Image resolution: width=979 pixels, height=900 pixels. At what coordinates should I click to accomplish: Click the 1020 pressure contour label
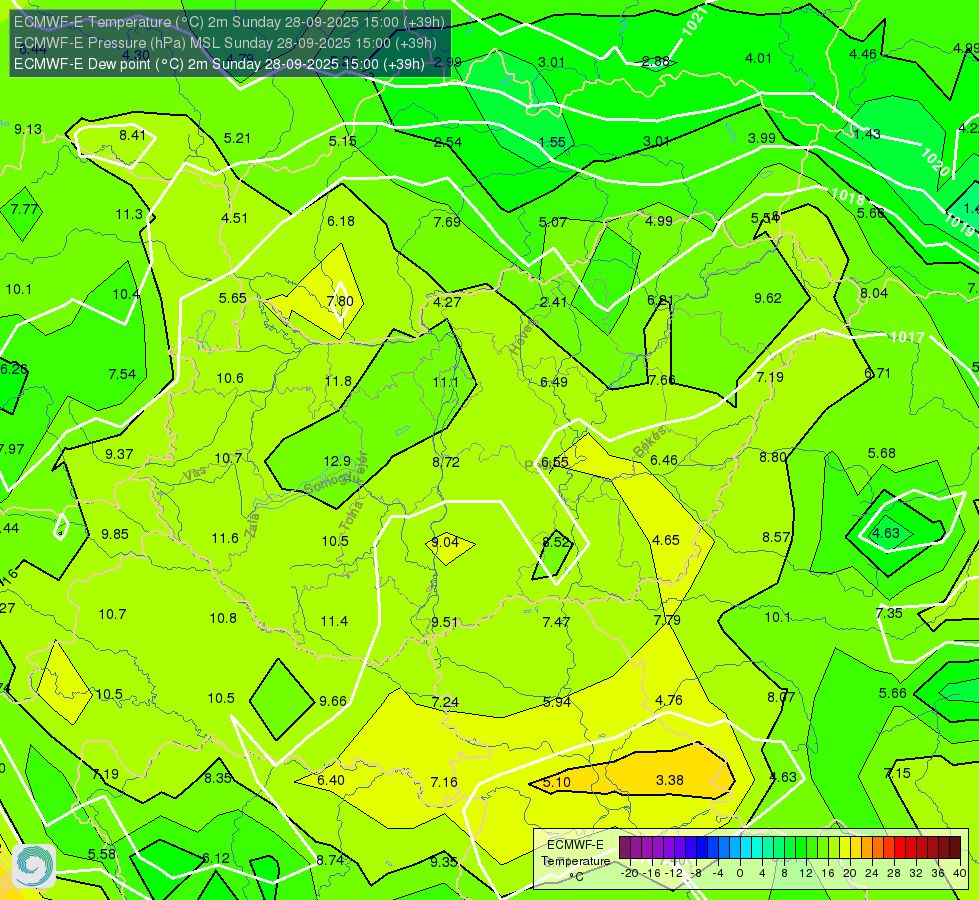(x=935, y=161)
